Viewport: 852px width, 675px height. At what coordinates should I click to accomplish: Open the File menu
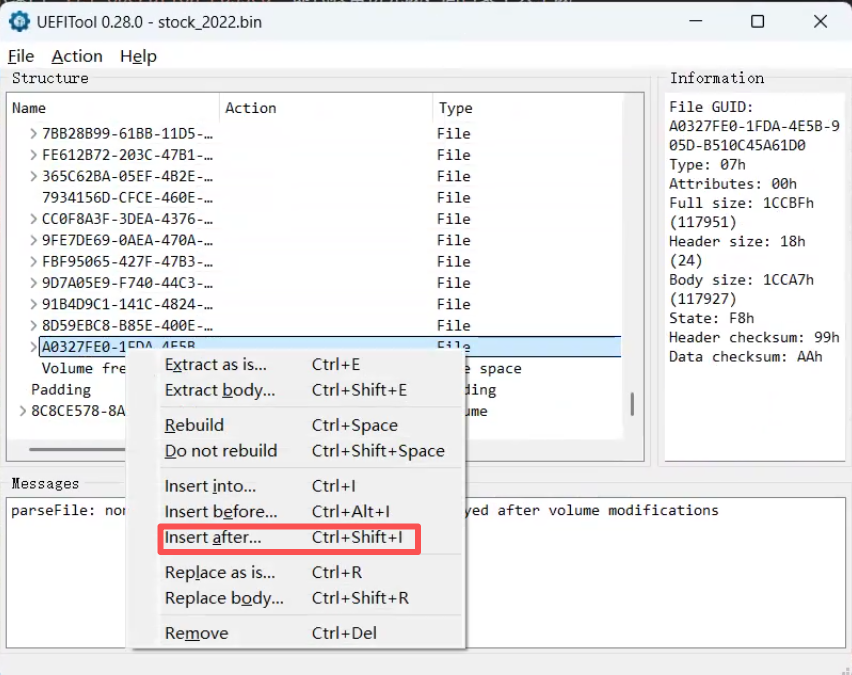pyautogui.click(x=21, y=56)
